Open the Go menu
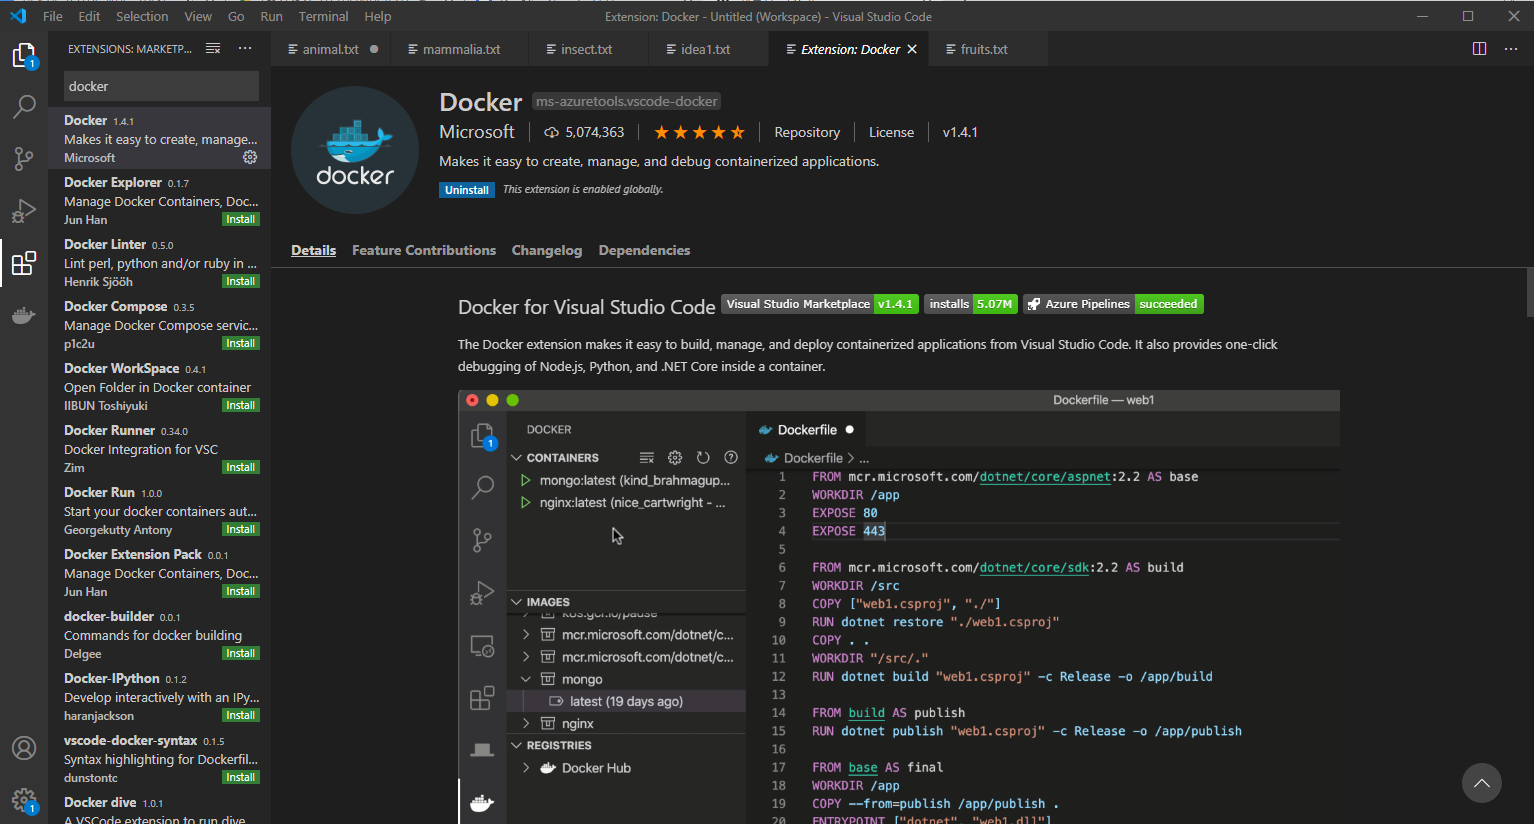This screenshot has height=824, width=1534. (236, 16)
